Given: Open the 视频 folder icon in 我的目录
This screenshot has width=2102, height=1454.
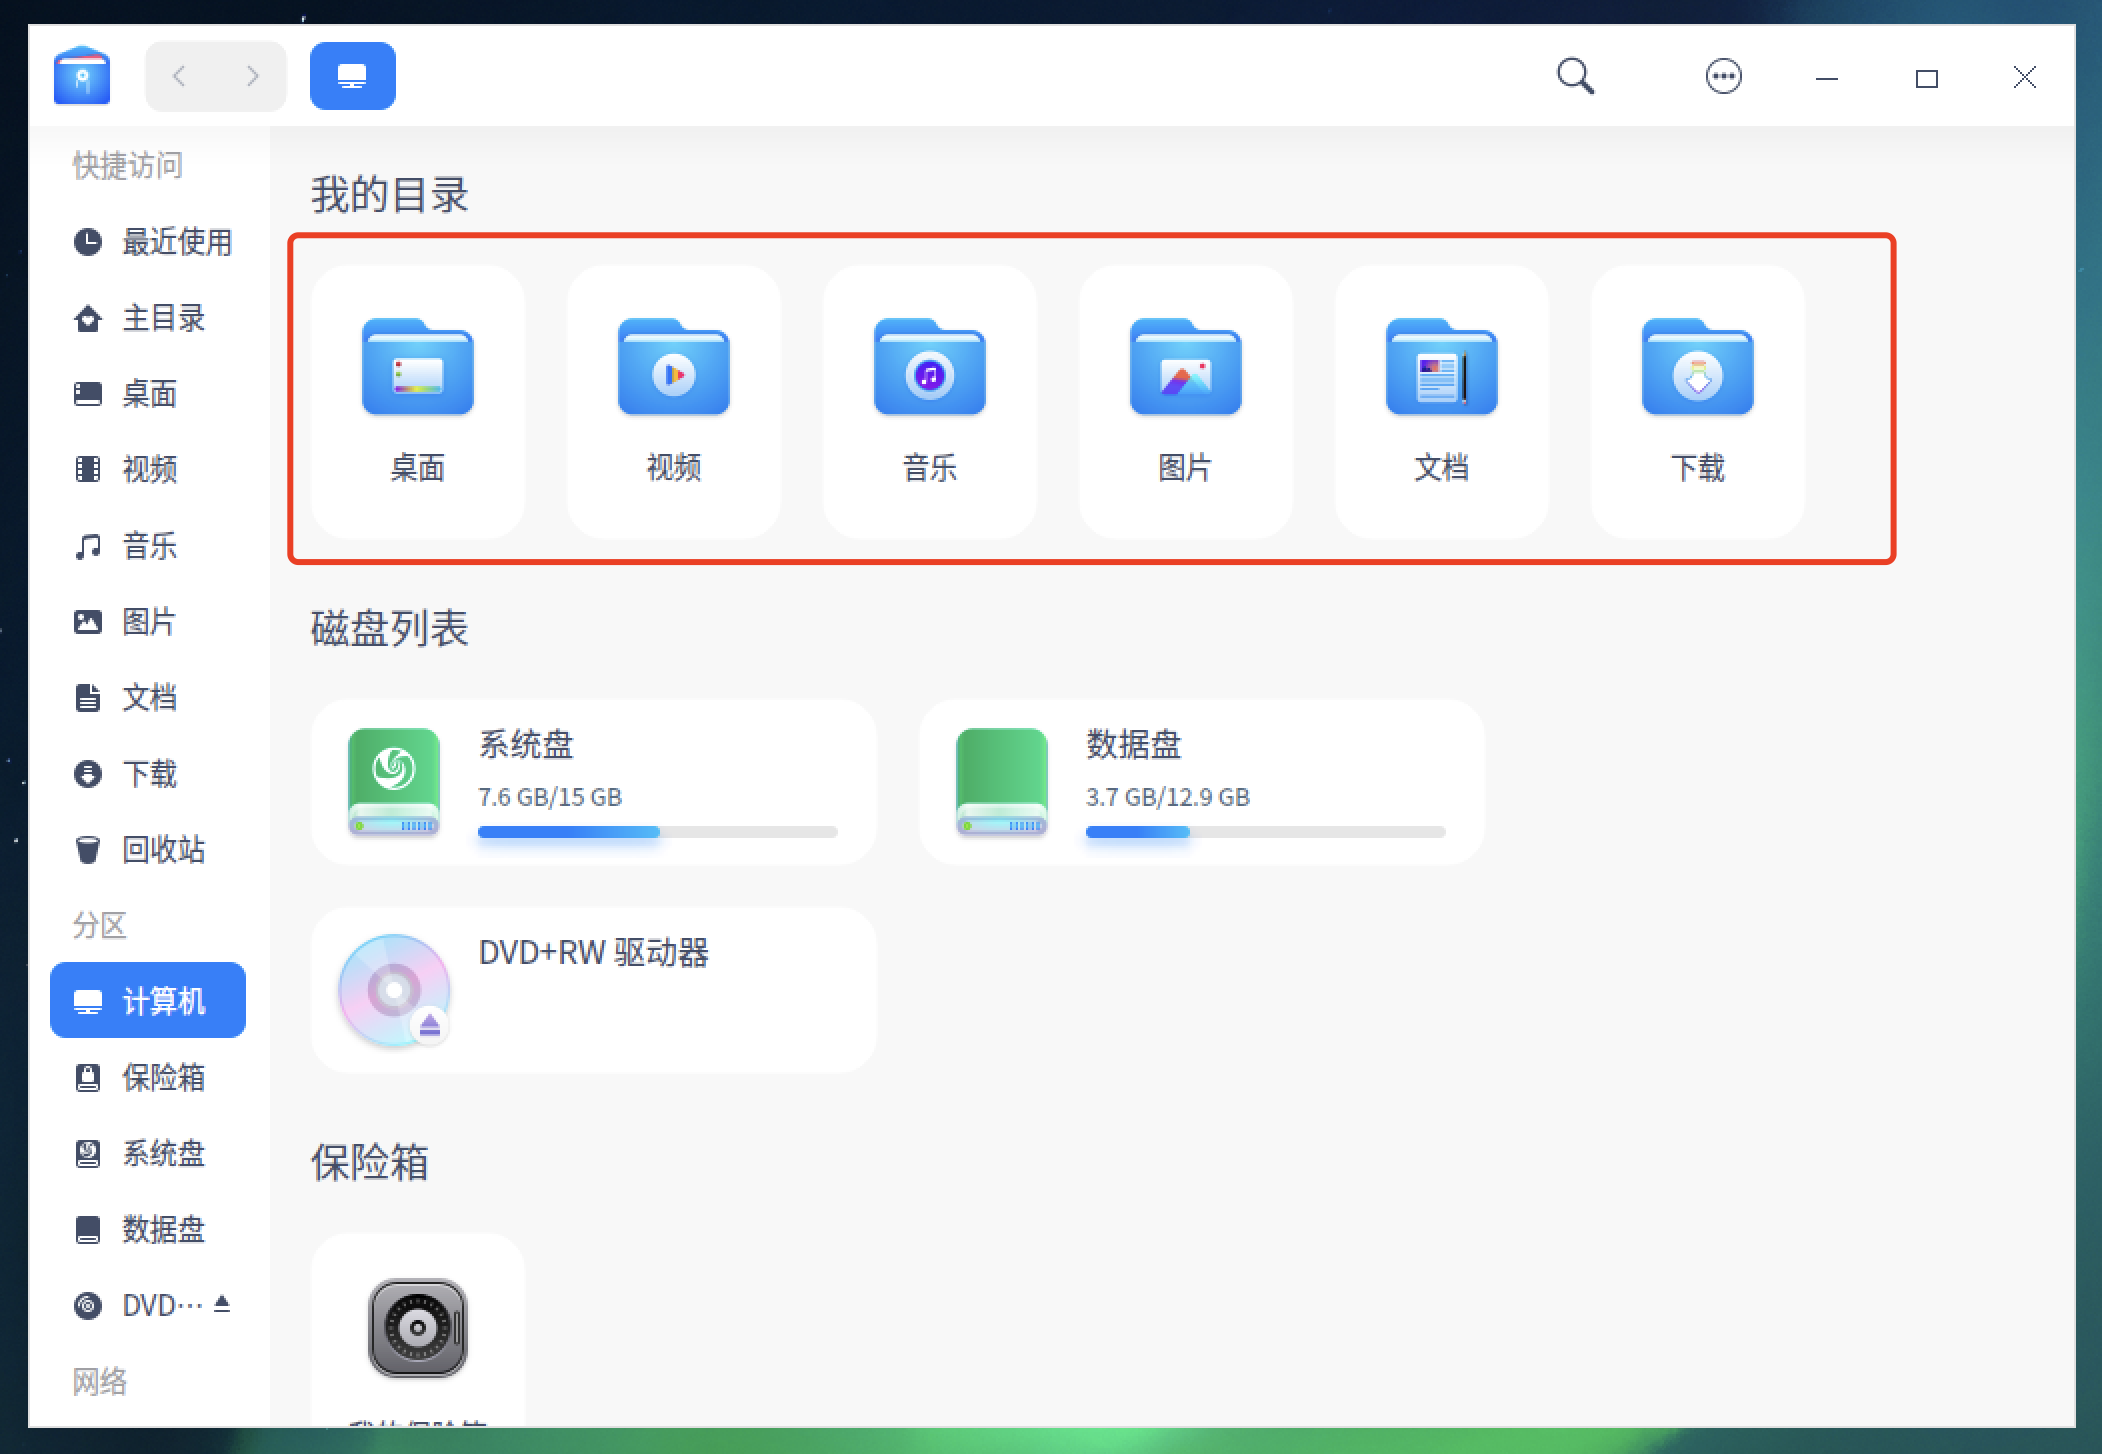Looking at the screenshot, I should (x=674, y=366).
